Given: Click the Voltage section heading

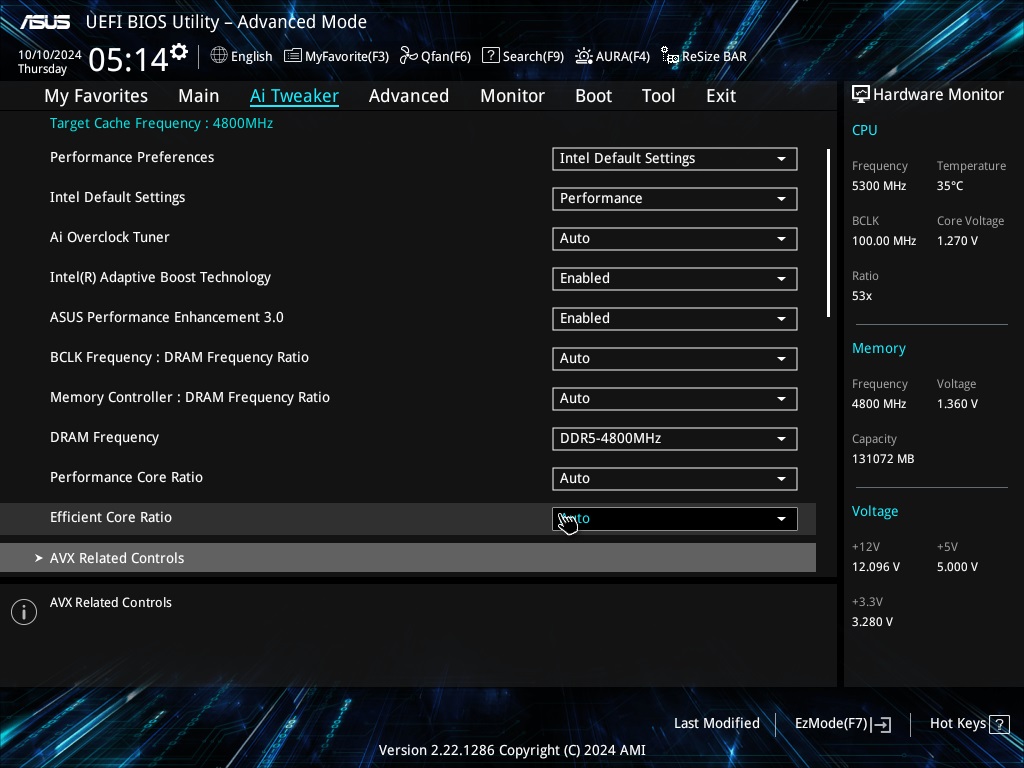Looking at the screenshot, I should (874, 511).
